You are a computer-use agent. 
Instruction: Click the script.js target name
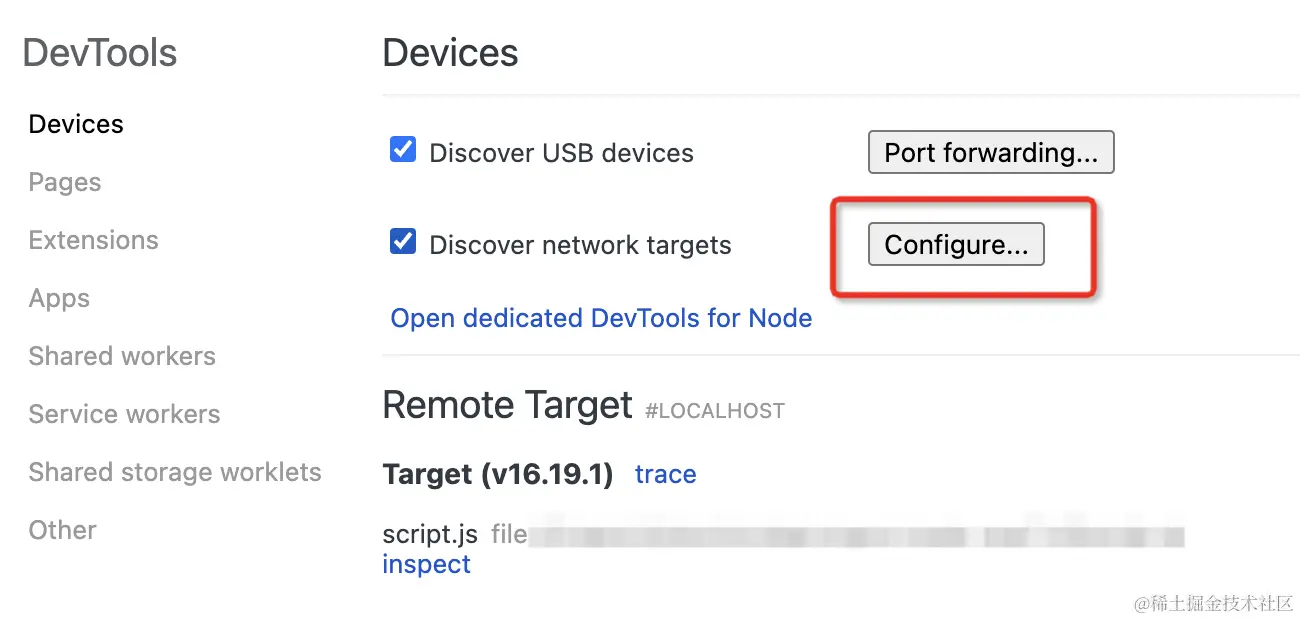click(x=430, y=535)
